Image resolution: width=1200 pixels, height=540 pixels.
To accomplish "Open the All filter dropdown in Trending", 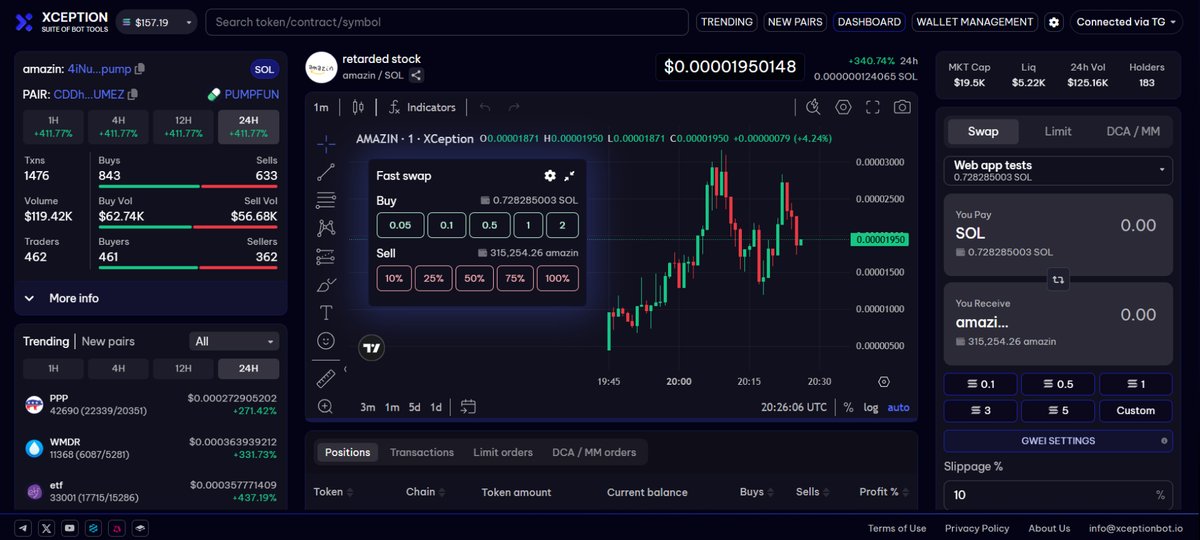I will coord(234,341).
